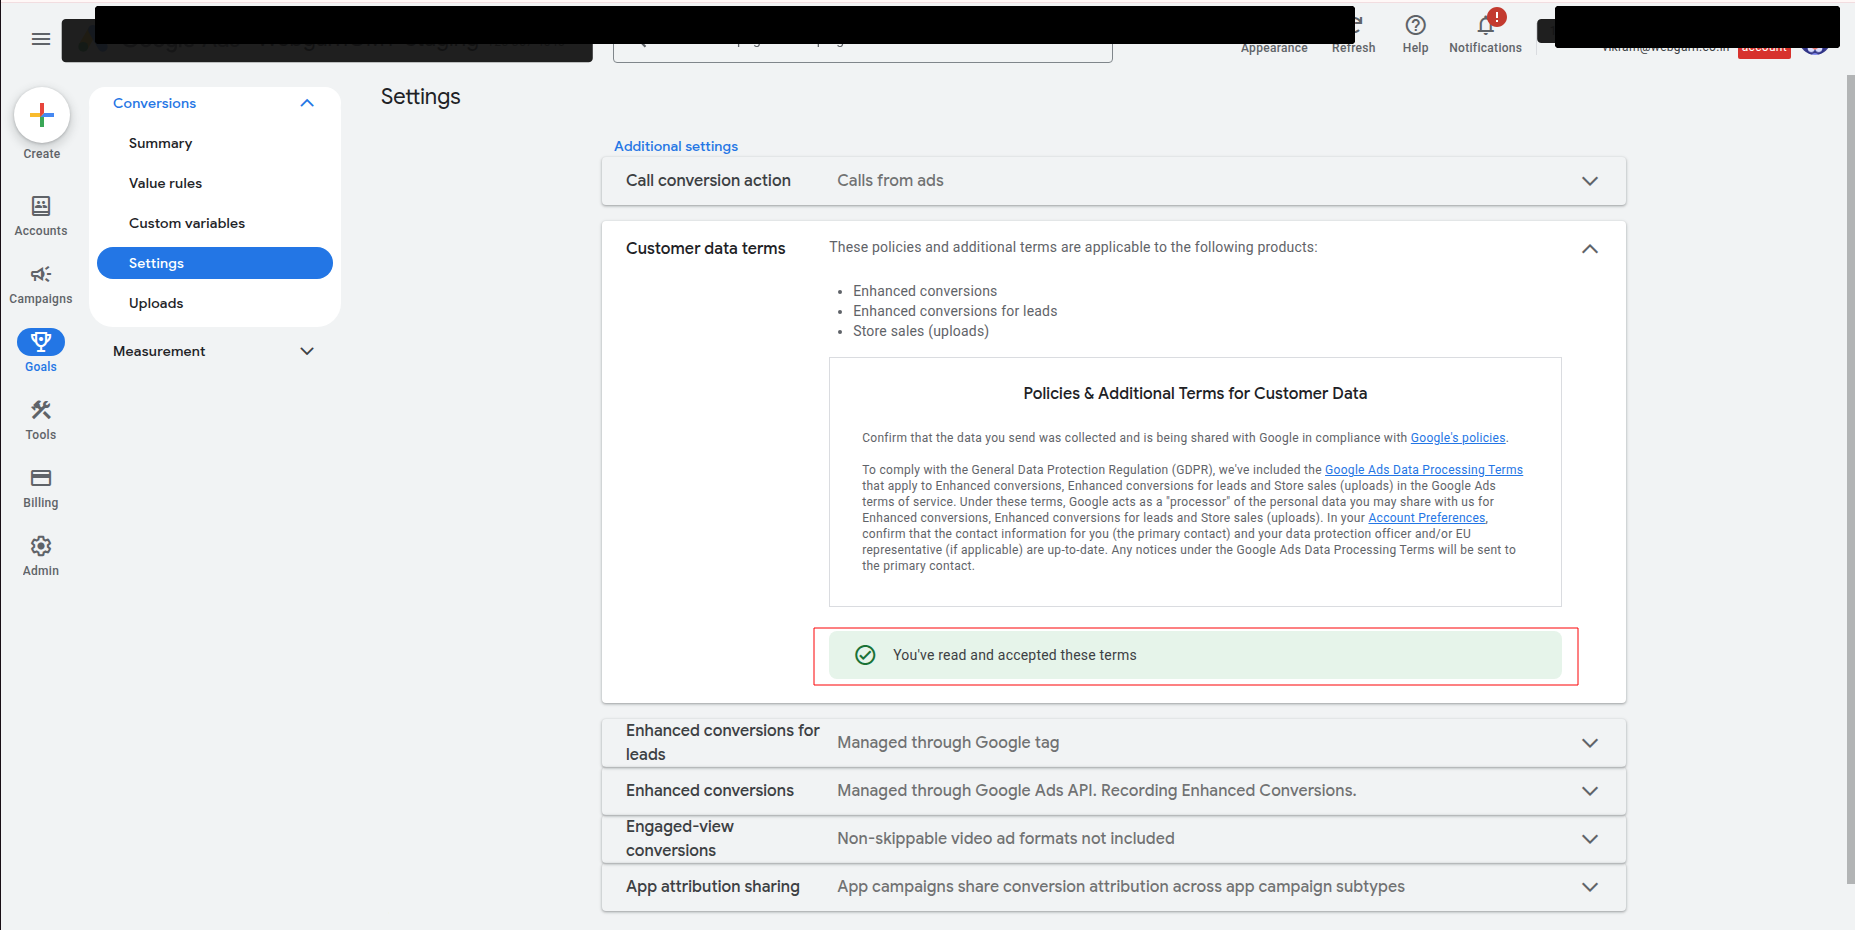This screenshot has height=930, width=1855.
Task: Click 'Calls from ads' value text
Action: click(890, 181)
